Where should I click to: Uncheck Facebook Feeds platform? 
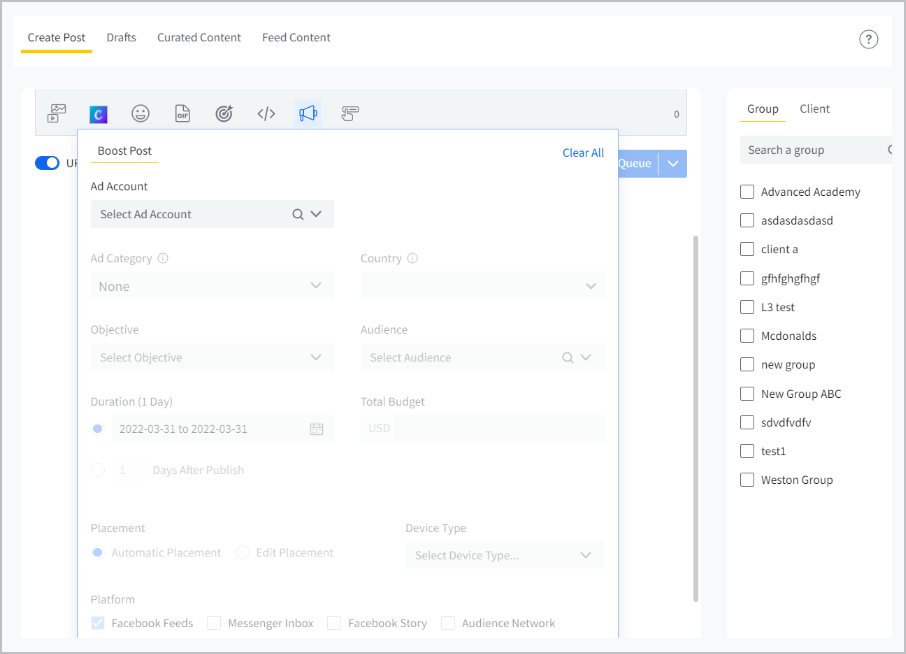point(98,623)
